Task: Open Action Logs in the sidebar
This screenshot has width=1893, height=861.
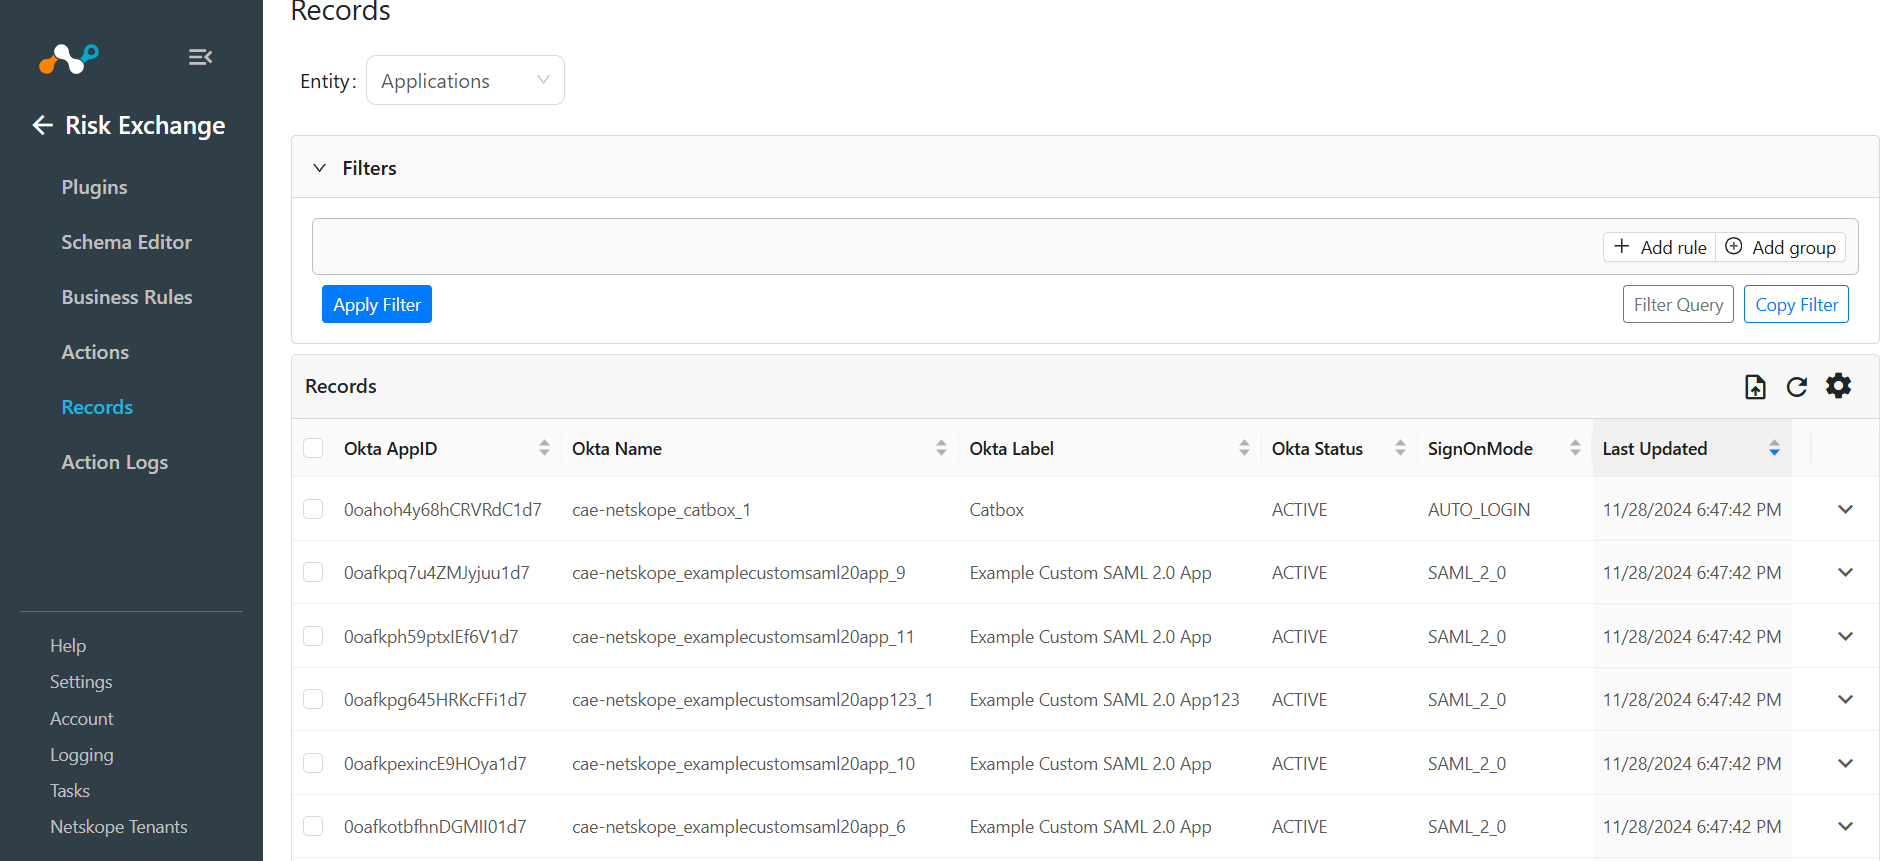Action: tap(115, 462)
